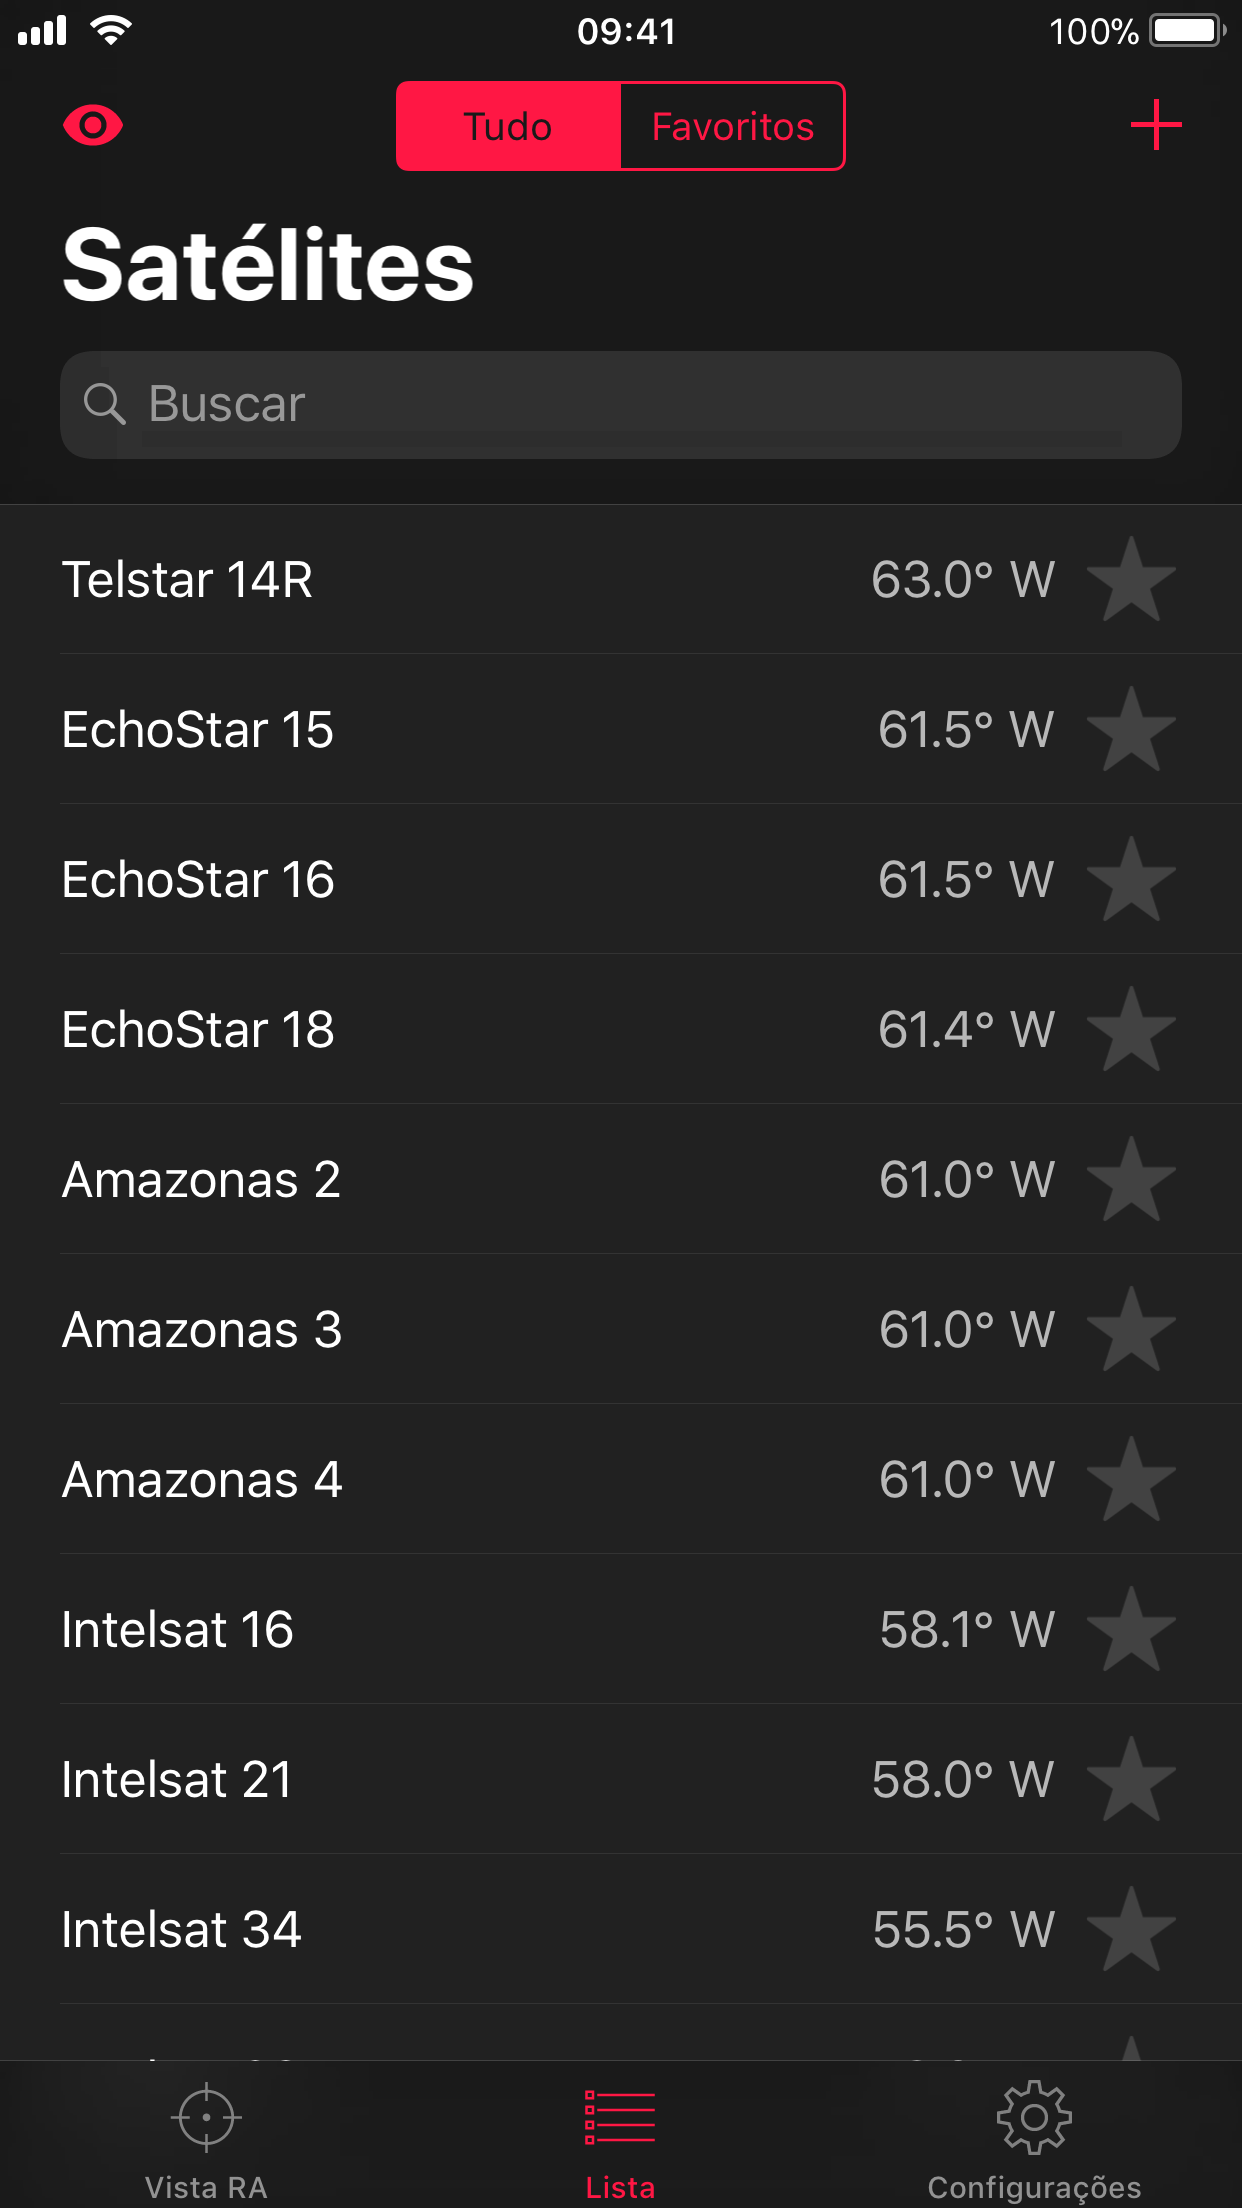This screenshot has height=2208, width=1242.
Task: Star Intelsat 16 in the list
Action: [1131, 1630]
